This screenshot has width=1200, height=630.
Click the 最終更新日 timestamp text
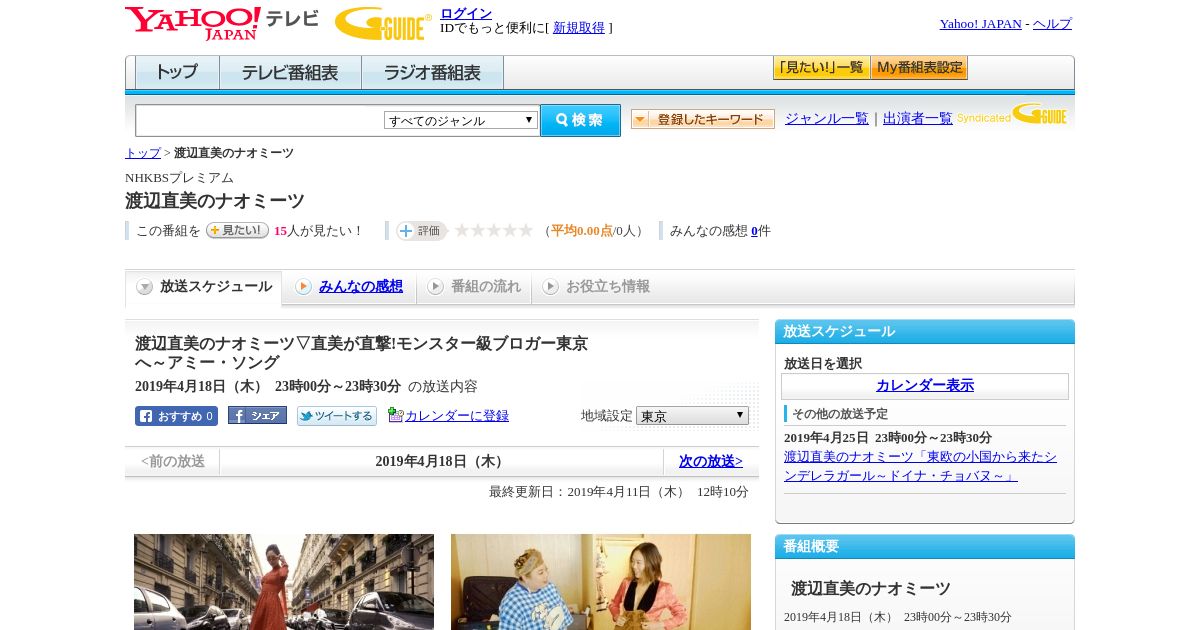pos(619,492)
